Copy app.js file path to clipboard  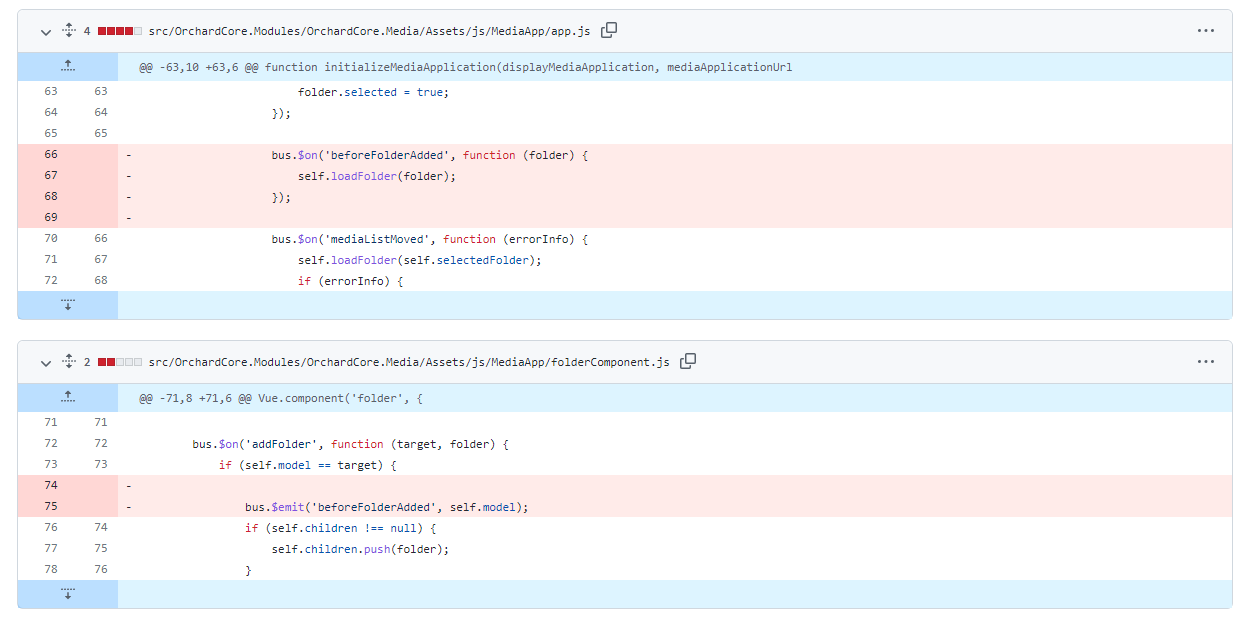point(609,30)
